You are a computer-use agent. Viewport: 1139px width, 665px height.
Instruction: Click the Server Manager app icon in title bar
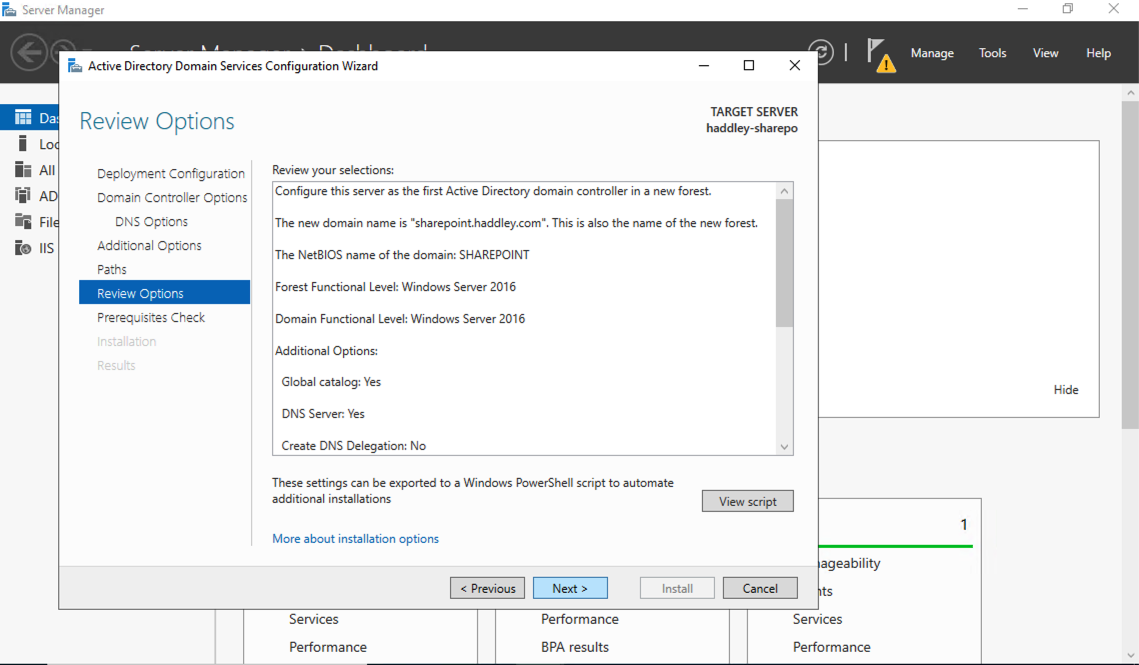pyautogui.click(x=9, y=9)
